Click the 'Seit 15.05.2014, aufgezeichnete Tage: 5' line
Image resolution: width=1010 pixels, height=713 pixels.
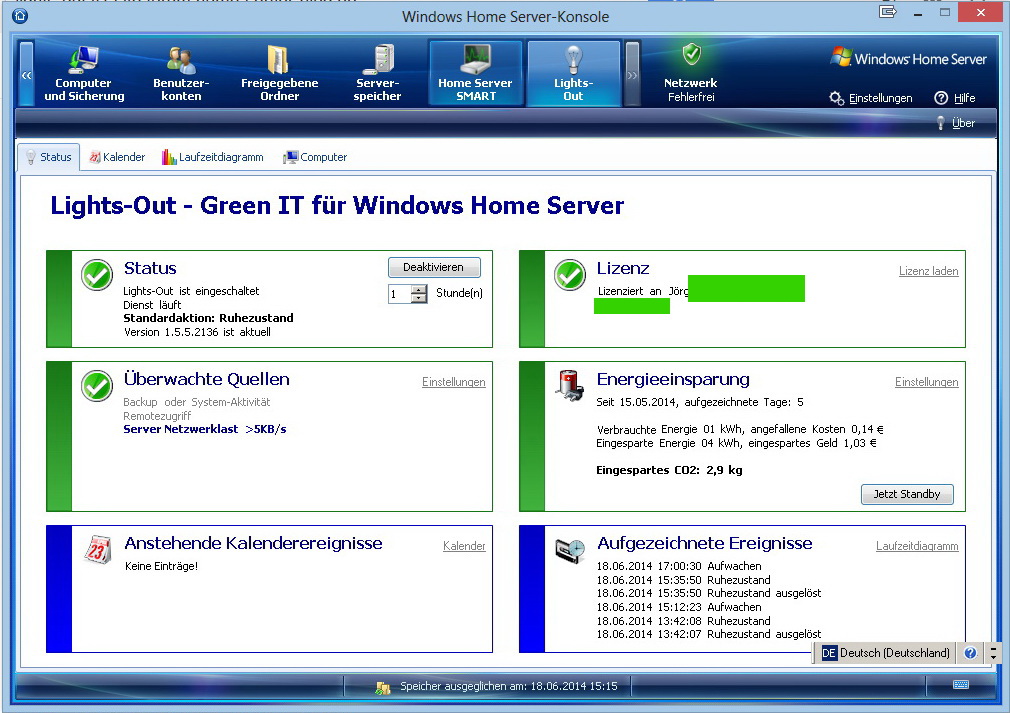pyautogui.click(x=700, y=403)
